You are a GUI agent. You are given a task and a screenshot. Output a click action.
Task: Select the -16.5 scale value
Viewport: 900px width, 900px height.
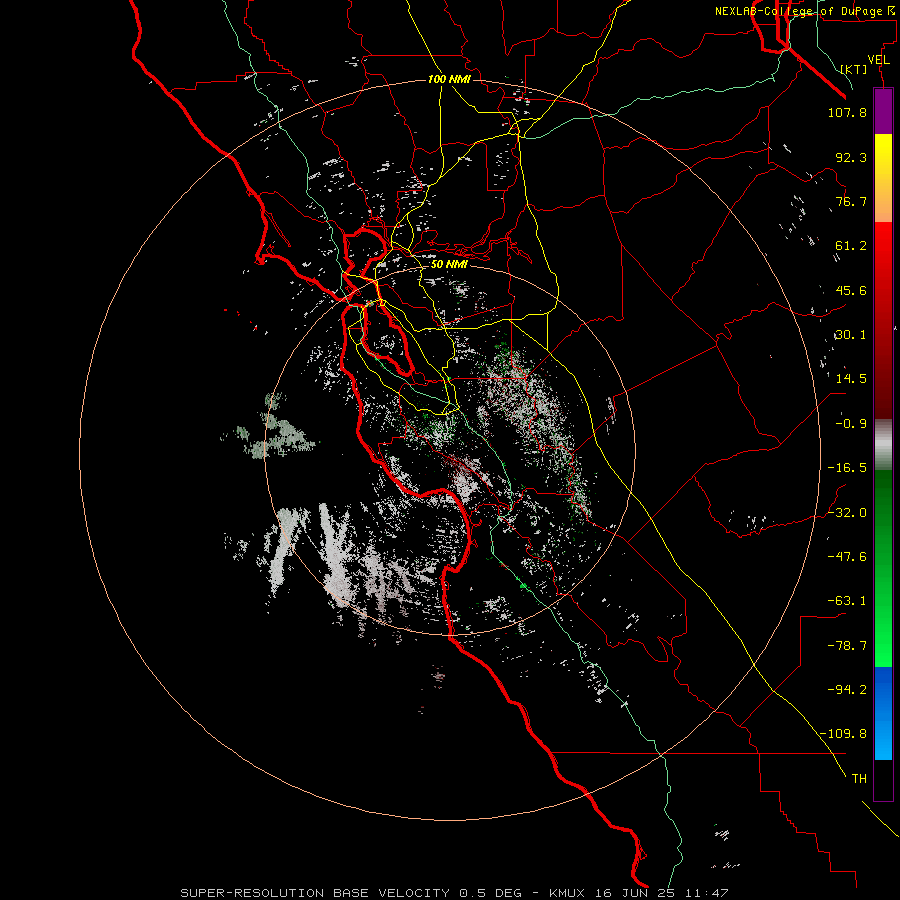[847, 468]
